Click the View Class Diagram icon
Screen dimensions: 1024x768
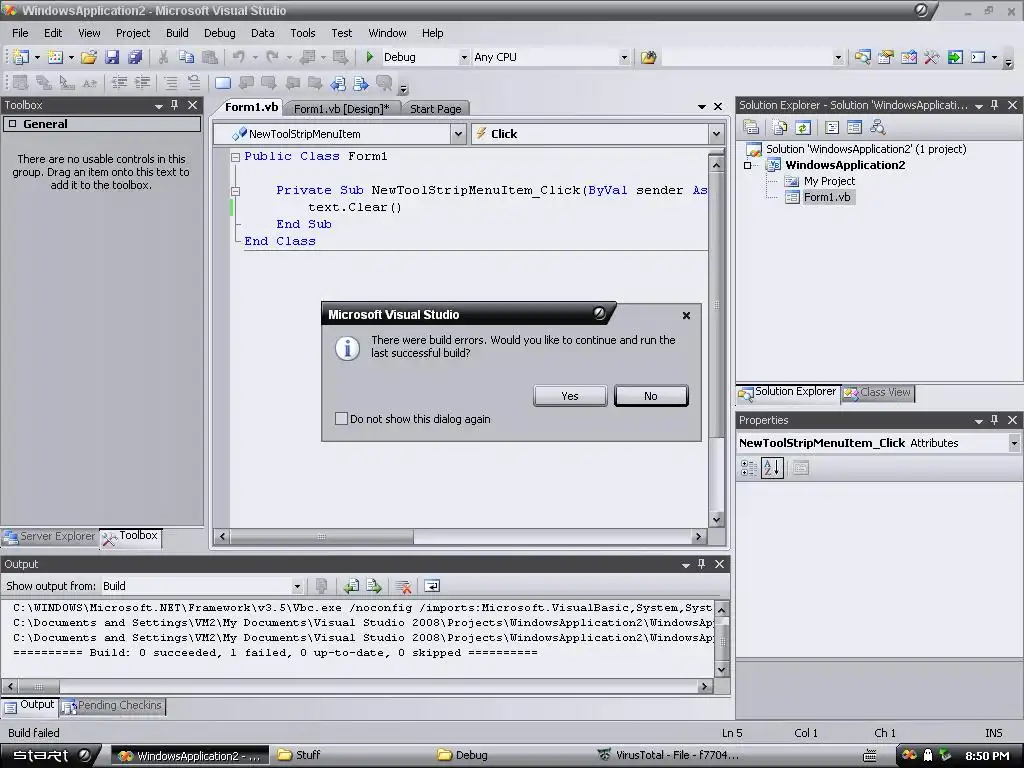[x=878, y=127]
